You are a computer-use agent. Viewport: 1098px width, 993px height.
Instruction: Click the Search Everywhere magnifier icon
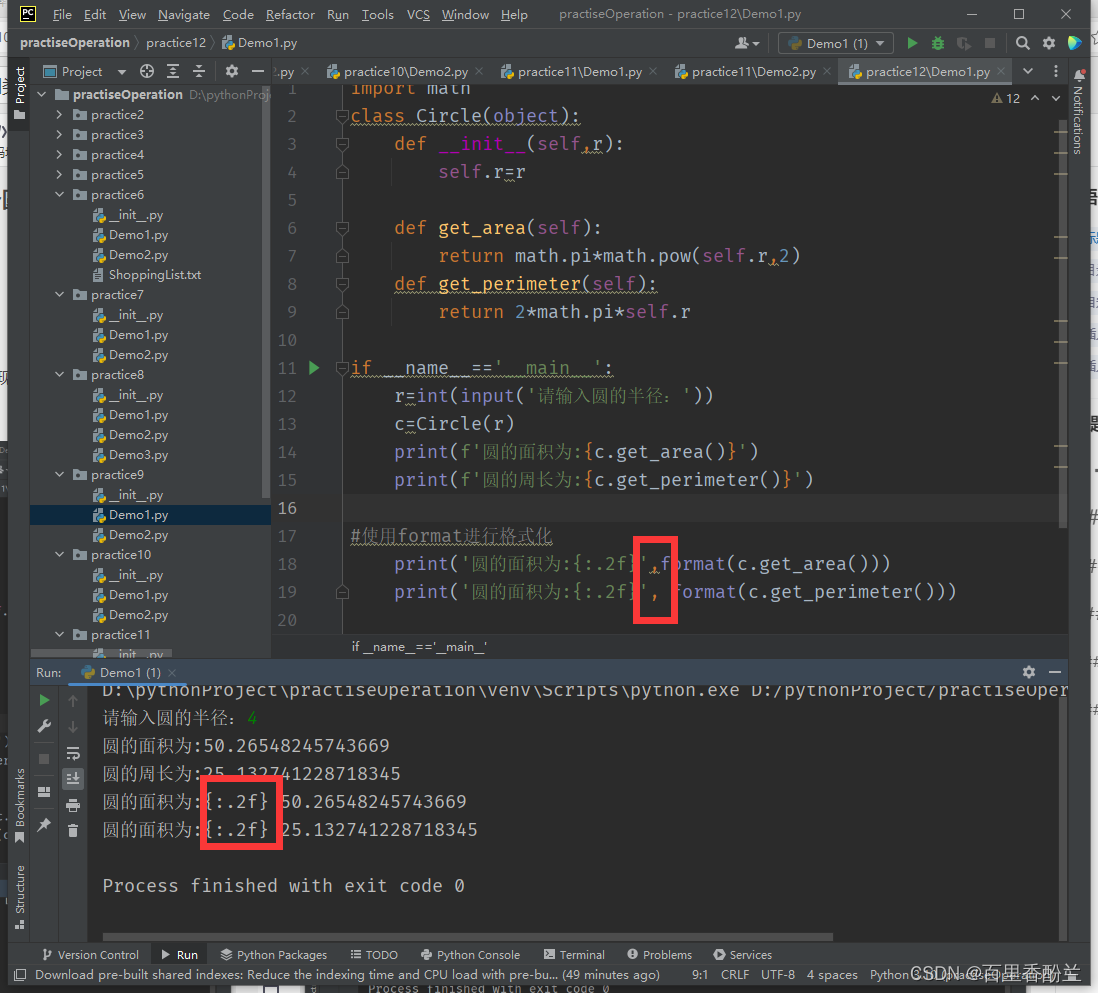pyautogui.click(x=1022, y=43)
